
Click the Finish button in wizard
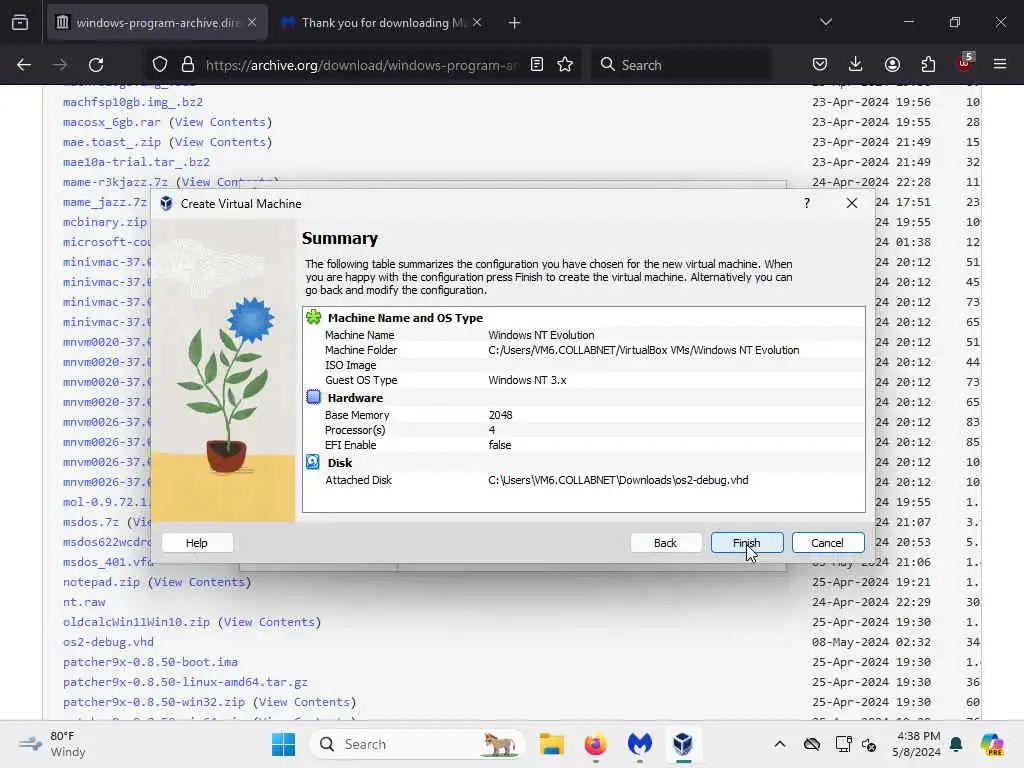(x=746, y=543)
